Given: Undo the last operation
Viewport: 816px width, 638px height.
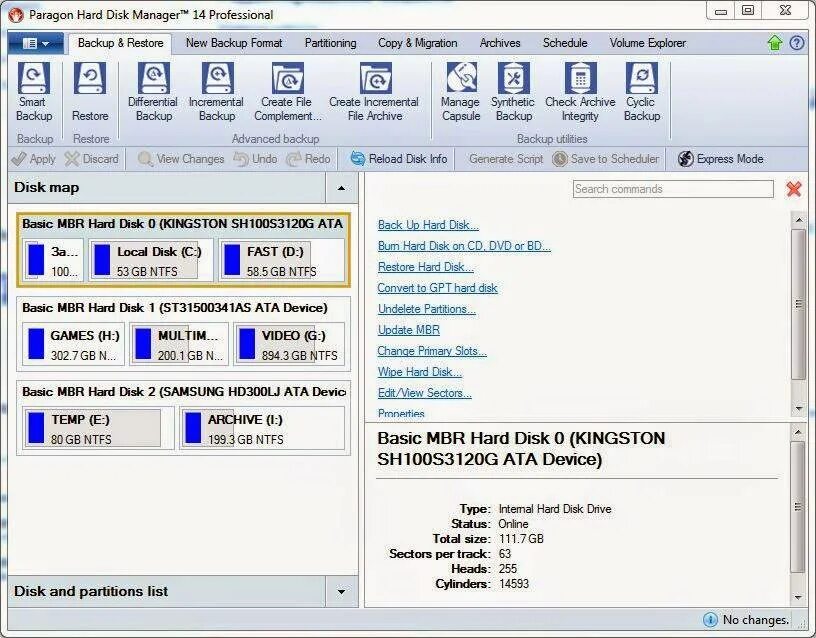Looking at the screenshot, I should point(256,159).
